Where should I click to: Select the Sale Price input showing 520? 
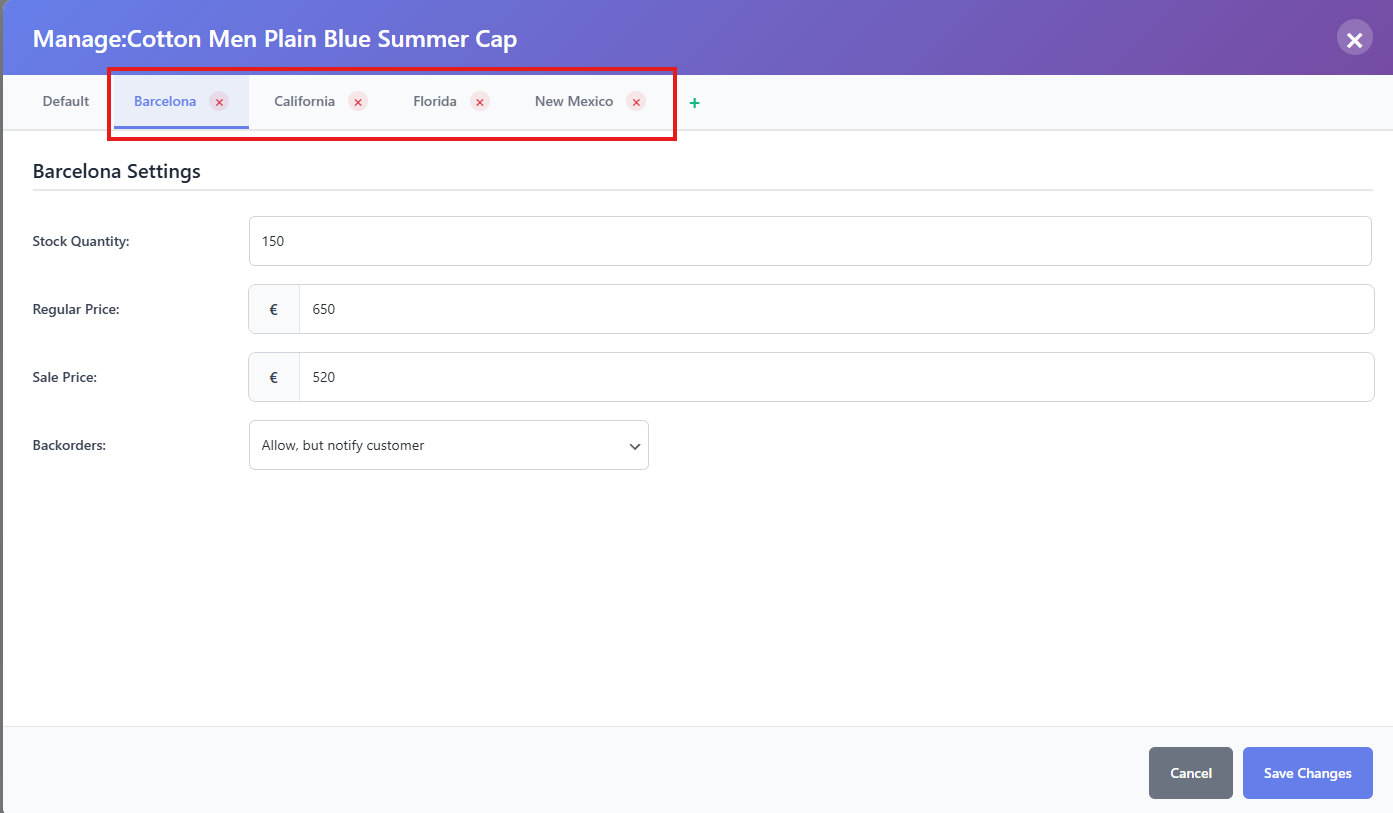835,378
